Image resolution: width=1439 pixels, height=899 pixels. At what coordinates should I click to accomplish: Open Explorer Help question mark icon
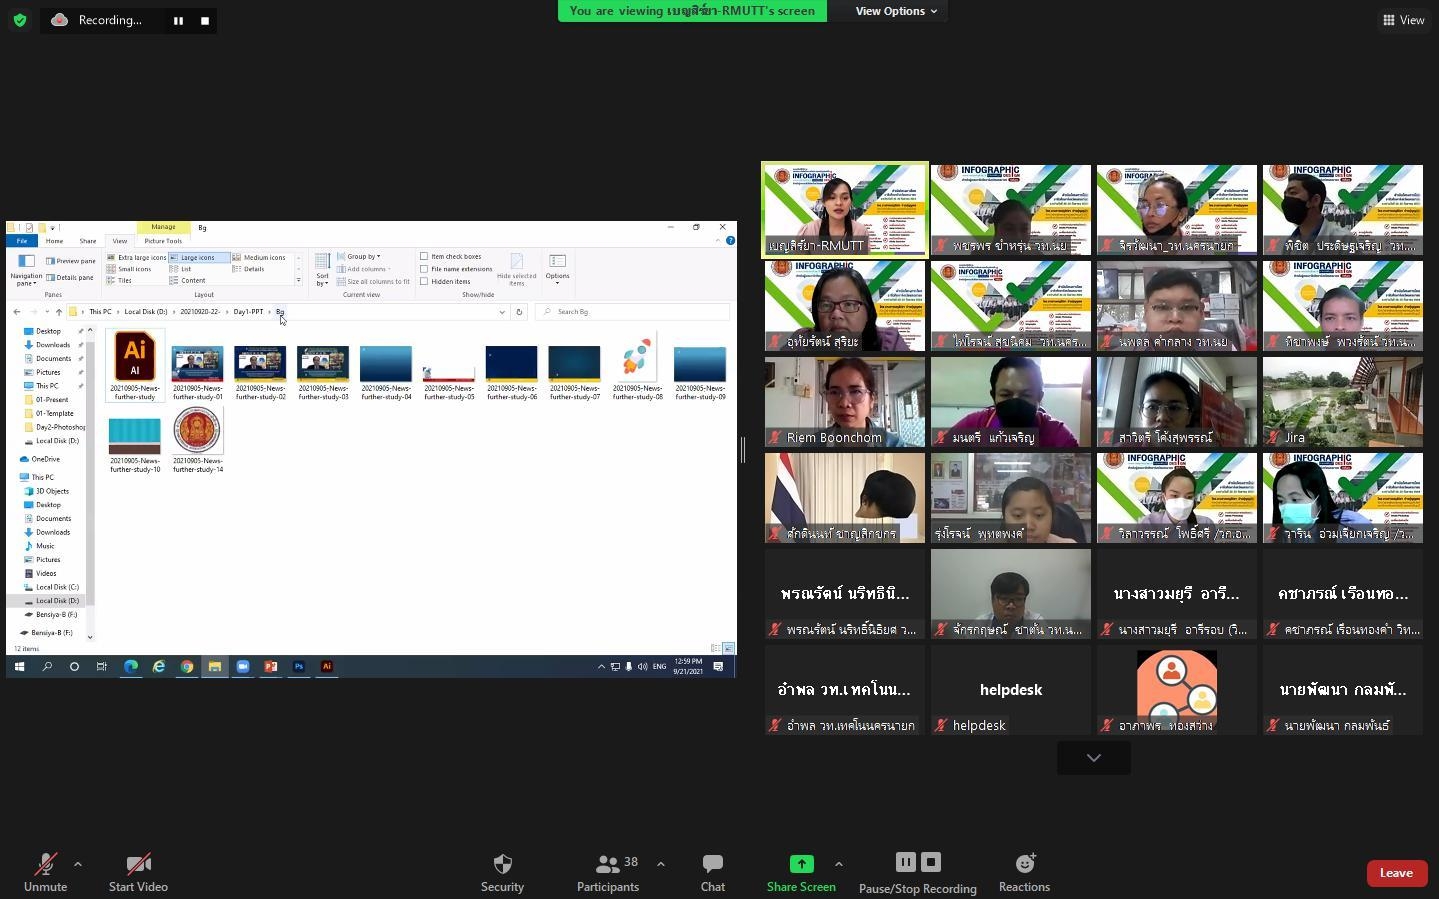[x=730, y=241]
